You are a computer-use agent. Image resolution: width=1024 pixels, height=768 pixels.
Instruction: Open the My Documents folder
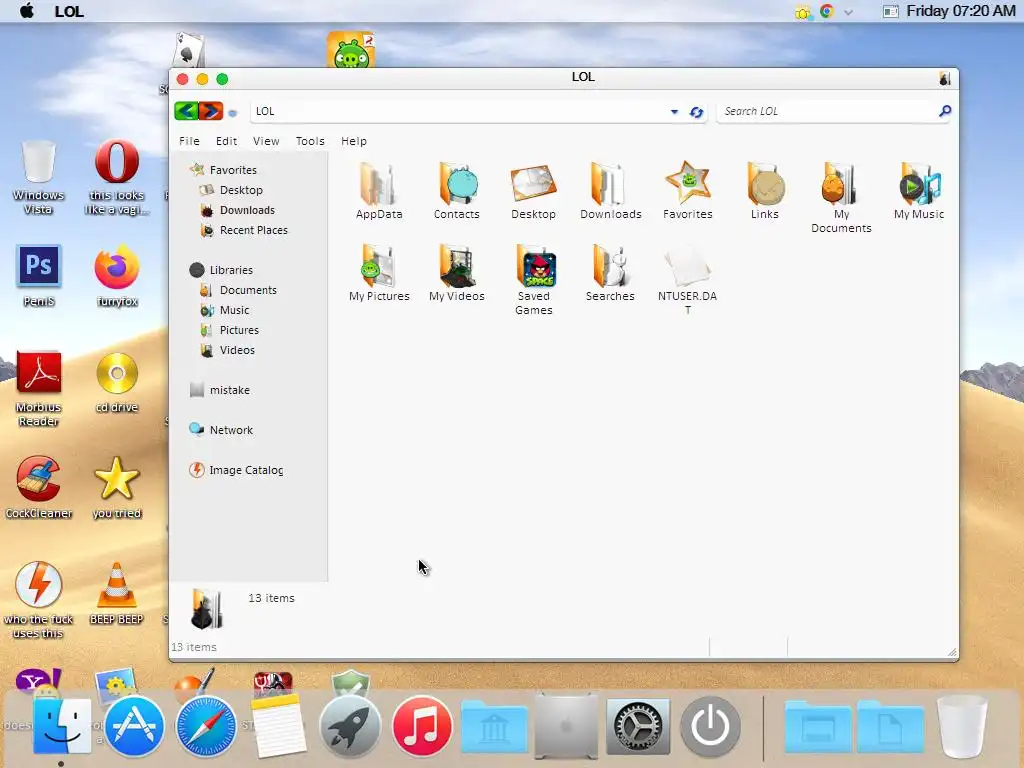841,198
